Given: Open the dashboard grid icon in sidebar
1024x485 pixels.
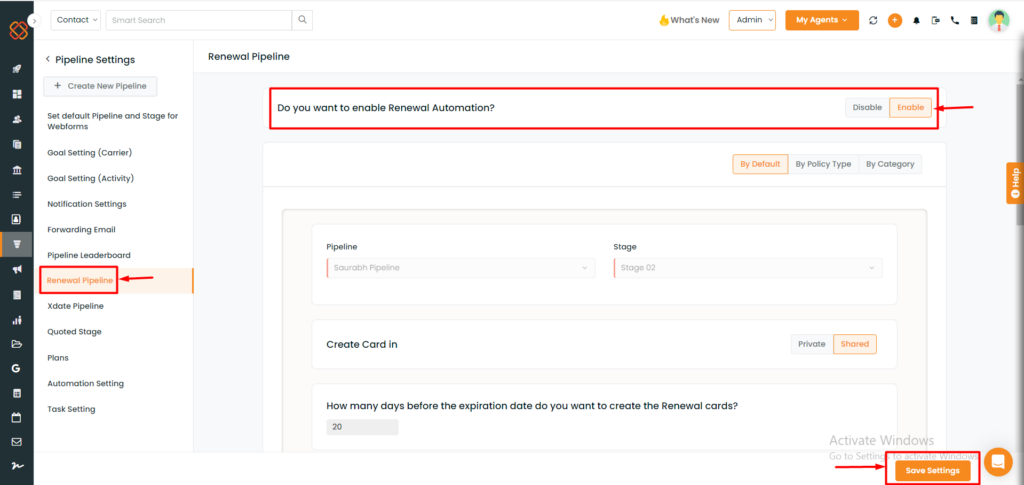Looking at the screenshot, I should [17, 94].
